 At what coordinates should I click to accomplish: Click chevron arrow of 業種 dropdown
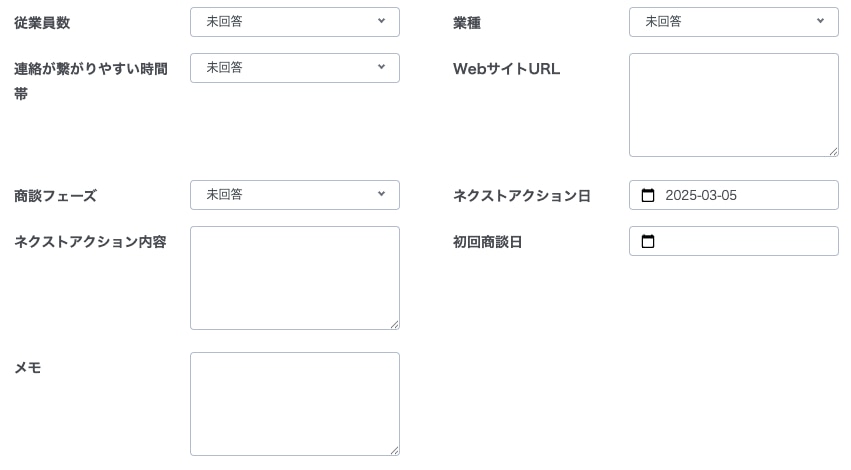click(820, 21)
